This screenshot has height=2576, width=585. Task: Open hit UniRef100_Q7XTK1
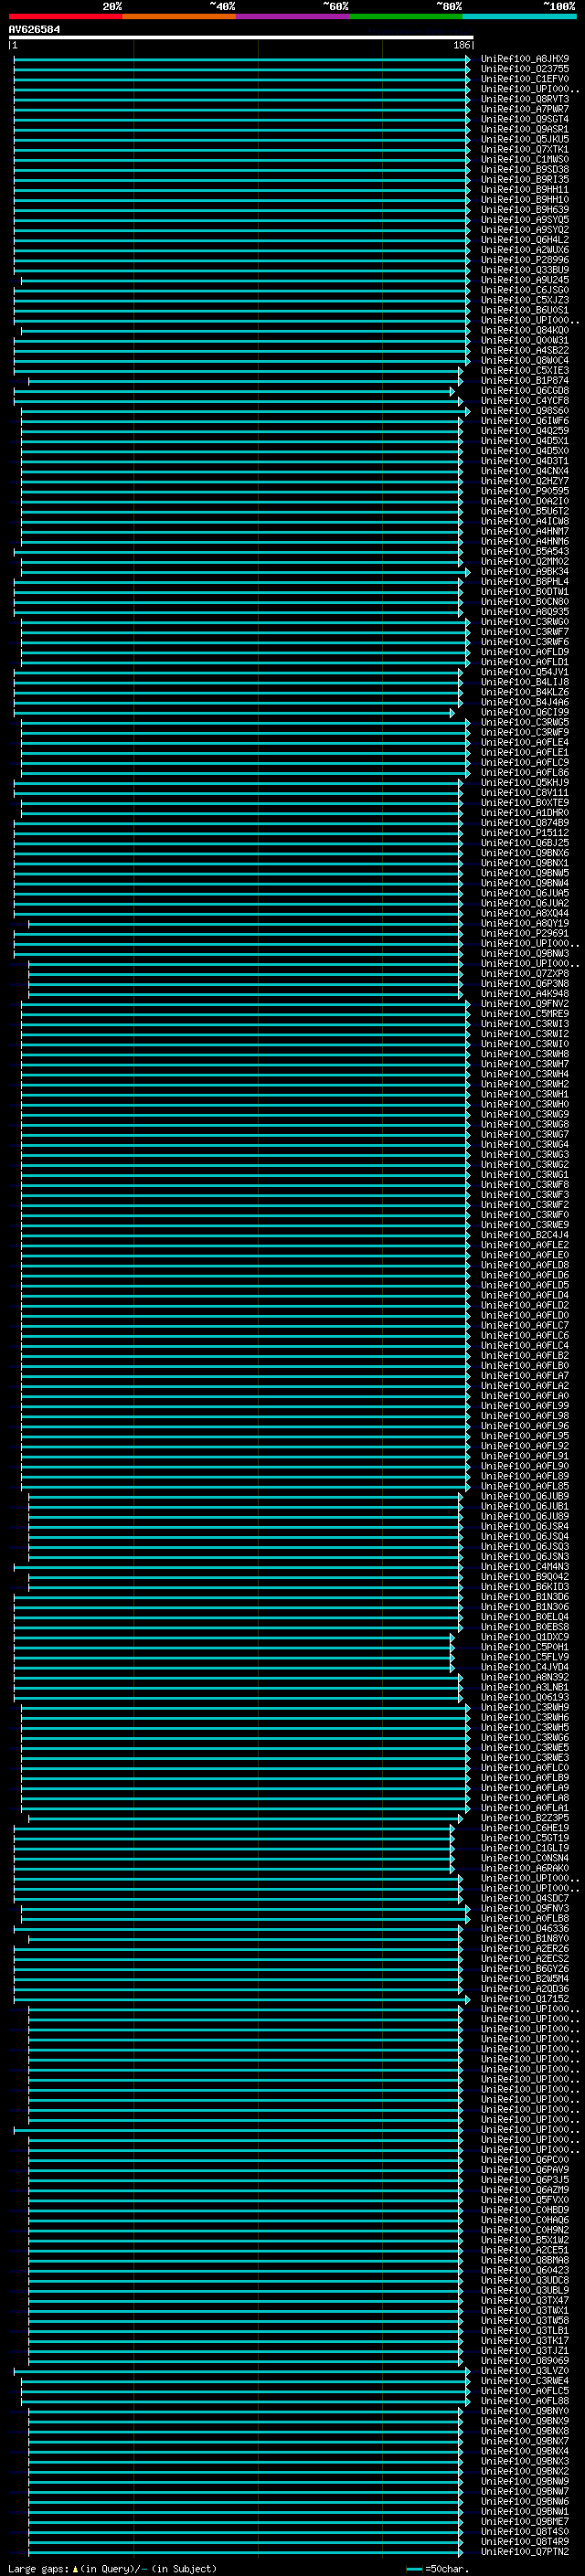point(524,149)
